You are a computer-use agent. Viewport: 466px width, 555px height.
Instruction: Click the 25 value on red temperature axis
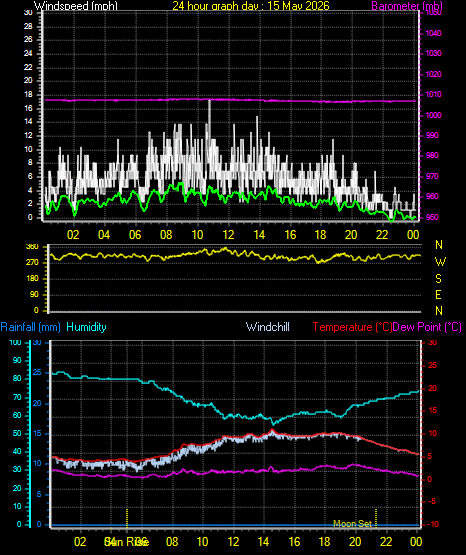click(x=433, y=365)
